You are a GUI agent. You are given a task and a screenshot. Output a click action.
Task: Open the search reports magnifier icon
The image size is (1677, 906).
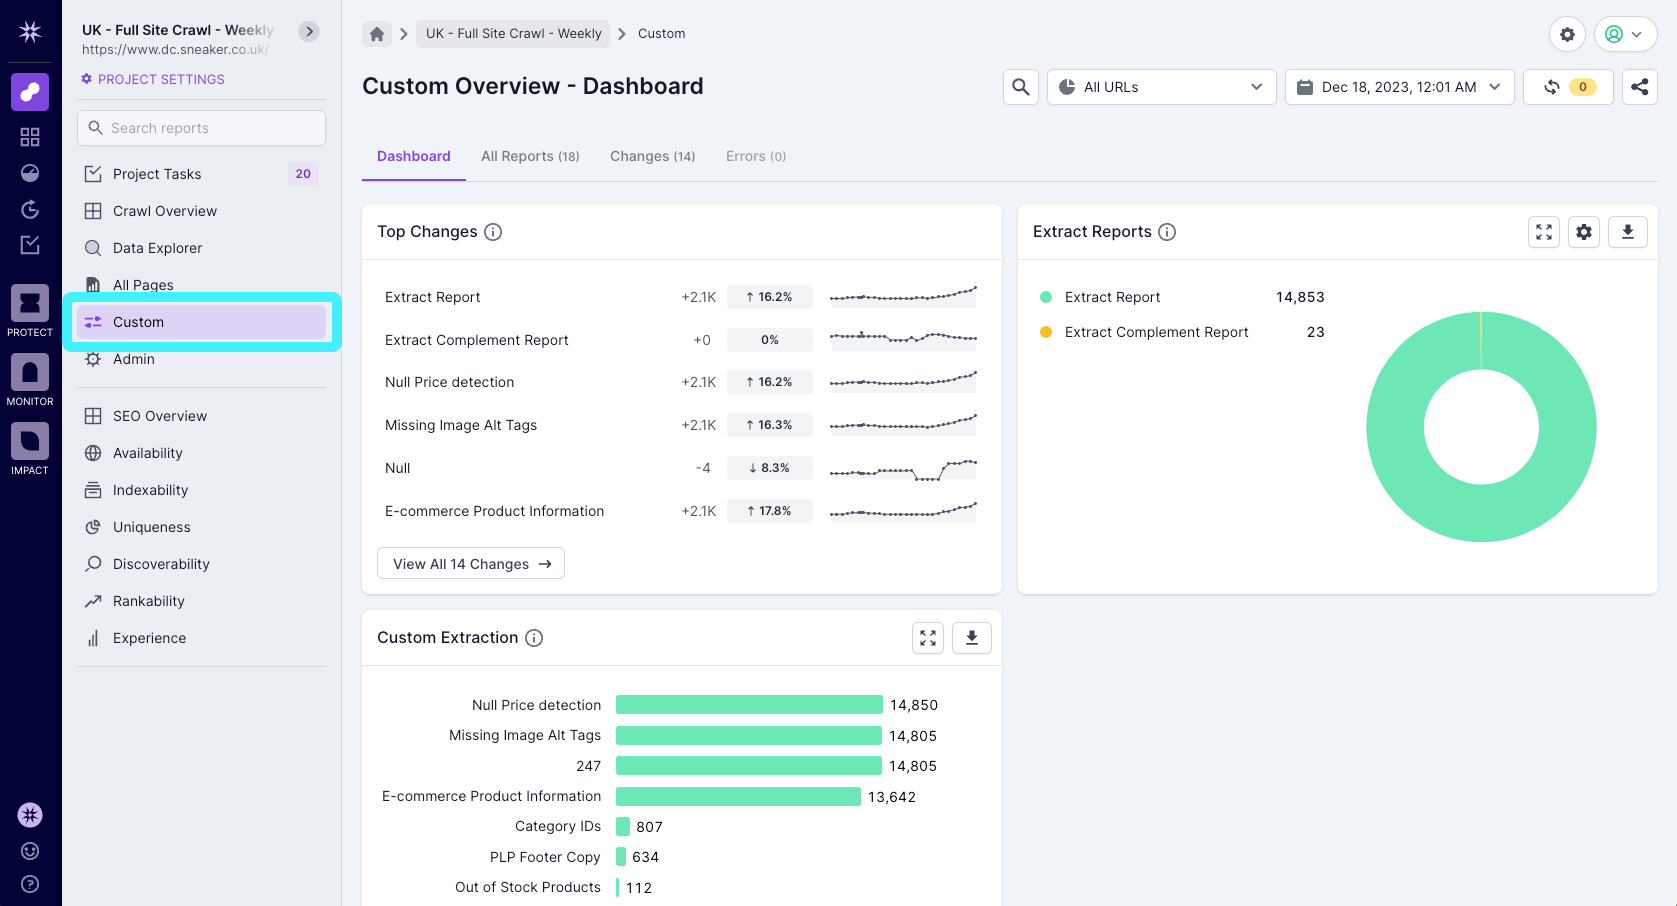pos(1020,87)
